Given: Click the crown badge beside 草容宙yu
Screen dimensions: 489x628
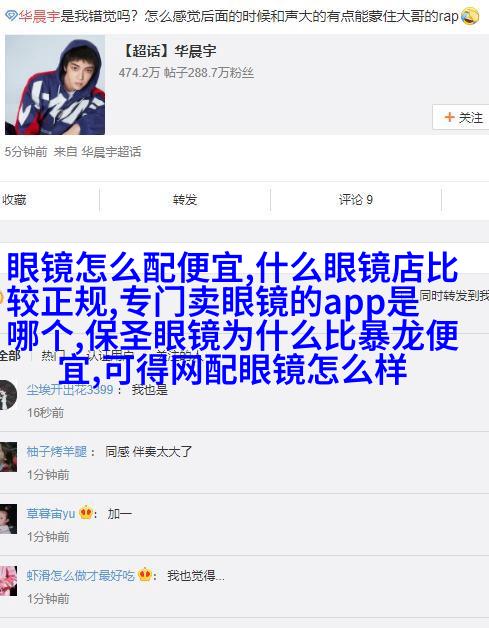Looking at the screenshot, I should [86, 512].
